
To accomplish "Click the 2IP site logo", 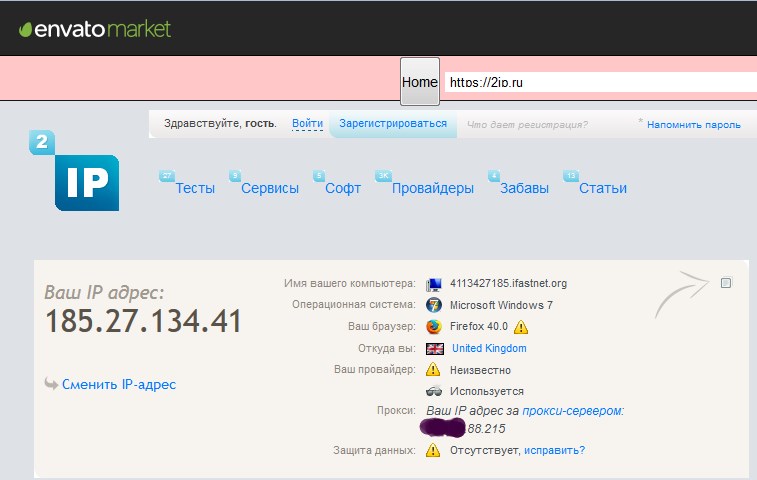I will tap(74, 170).
